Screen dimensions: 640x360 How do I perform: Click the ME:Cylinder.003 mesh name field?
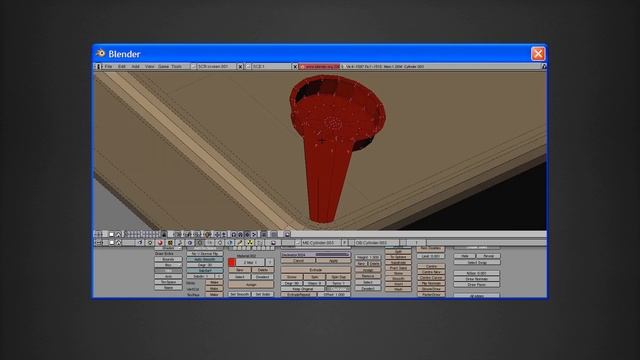[x=321, y=242]
